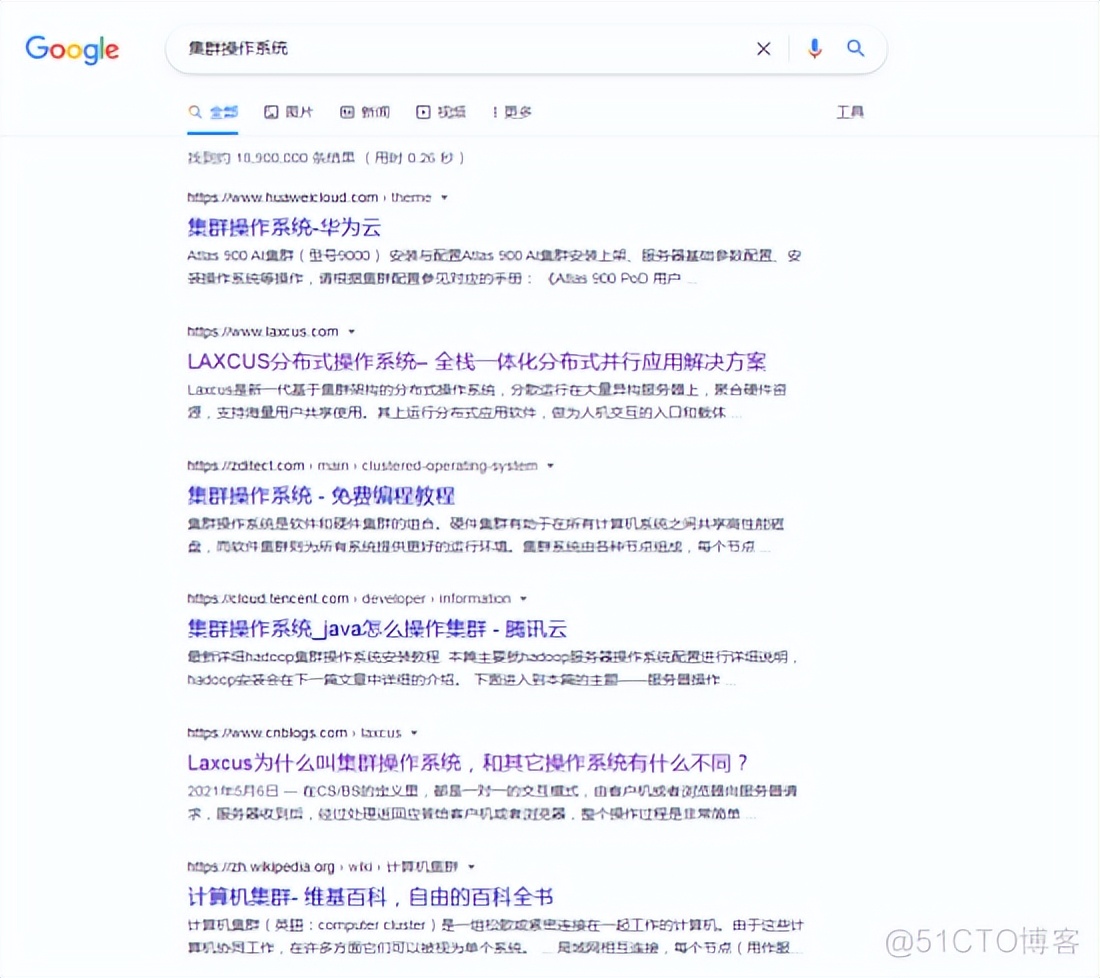This screenshot has width=1100, height=978.
Task: Start a voice search with the microphone icon
Action: tap(814, 48)
